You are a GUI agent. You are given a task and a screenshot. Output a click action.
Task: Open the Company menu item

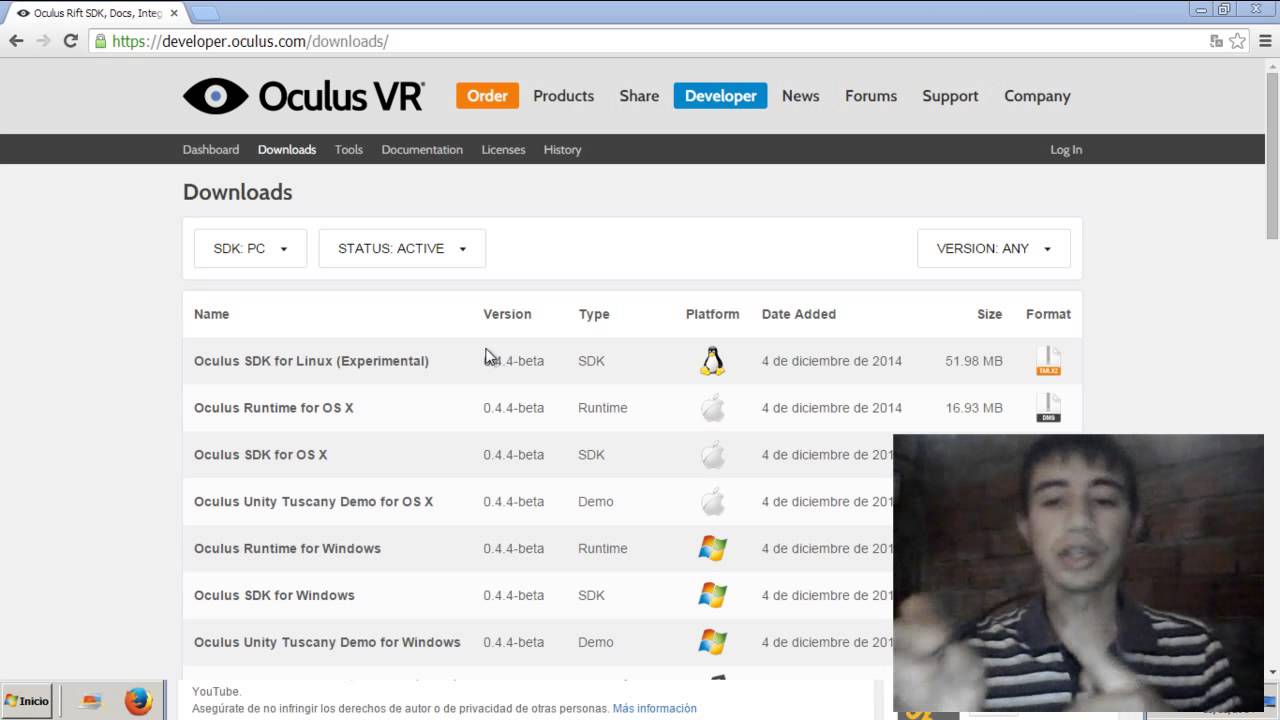point(1037,96)
